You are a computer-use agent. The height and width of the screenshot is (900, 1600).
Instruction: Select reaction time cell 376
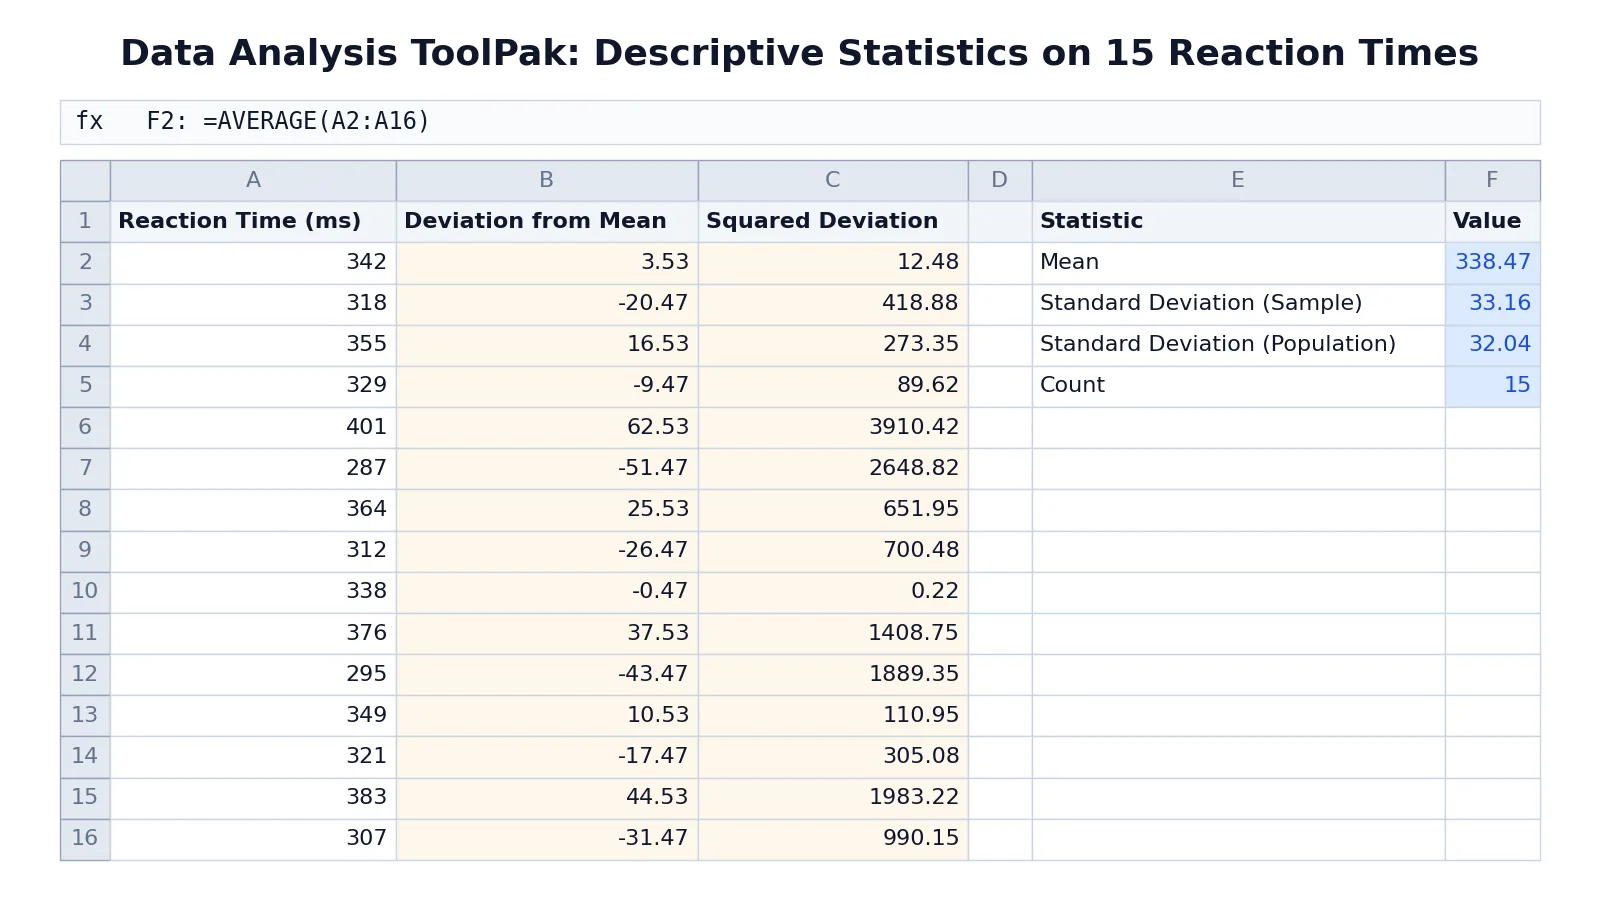pyautogui.click(x=253, y=633)
